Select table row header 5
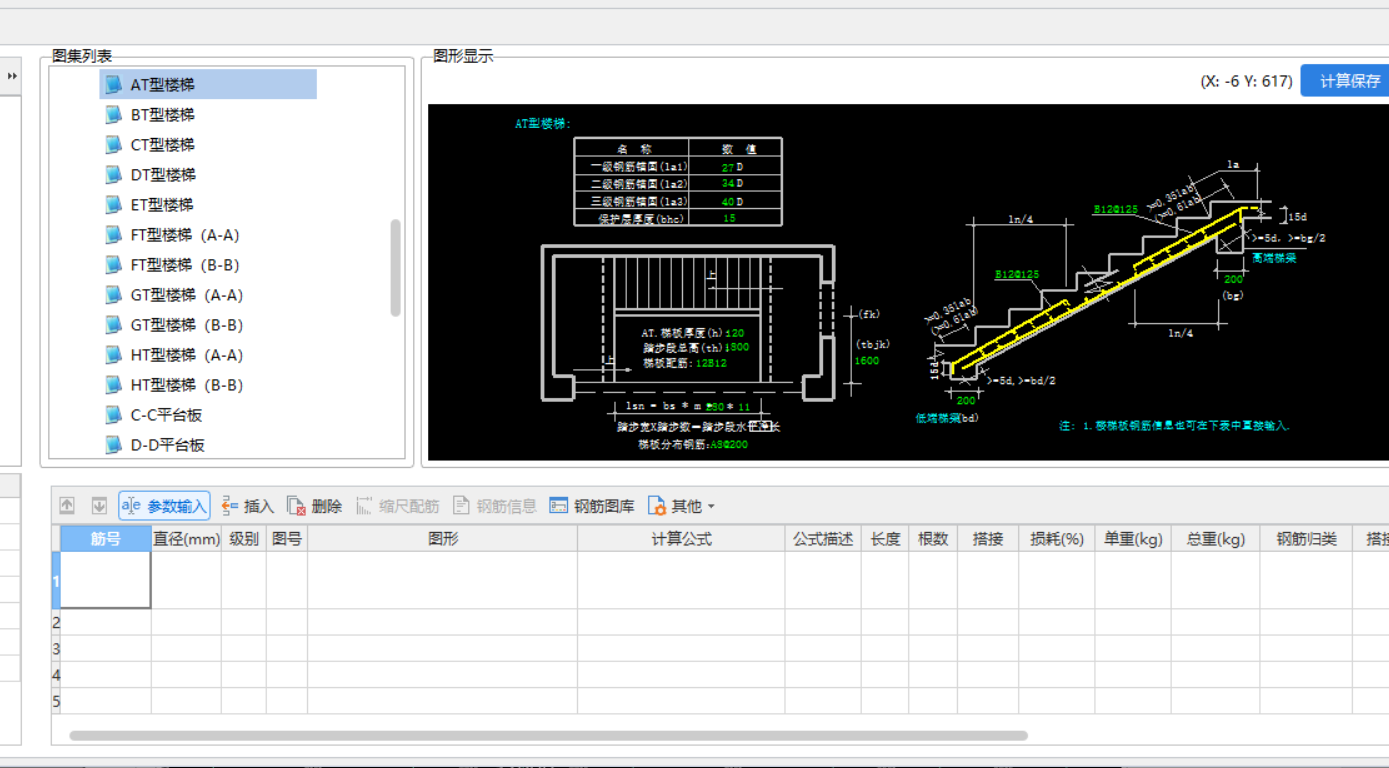This screenshot has height=768, width=1389. [x=56, y=701]
